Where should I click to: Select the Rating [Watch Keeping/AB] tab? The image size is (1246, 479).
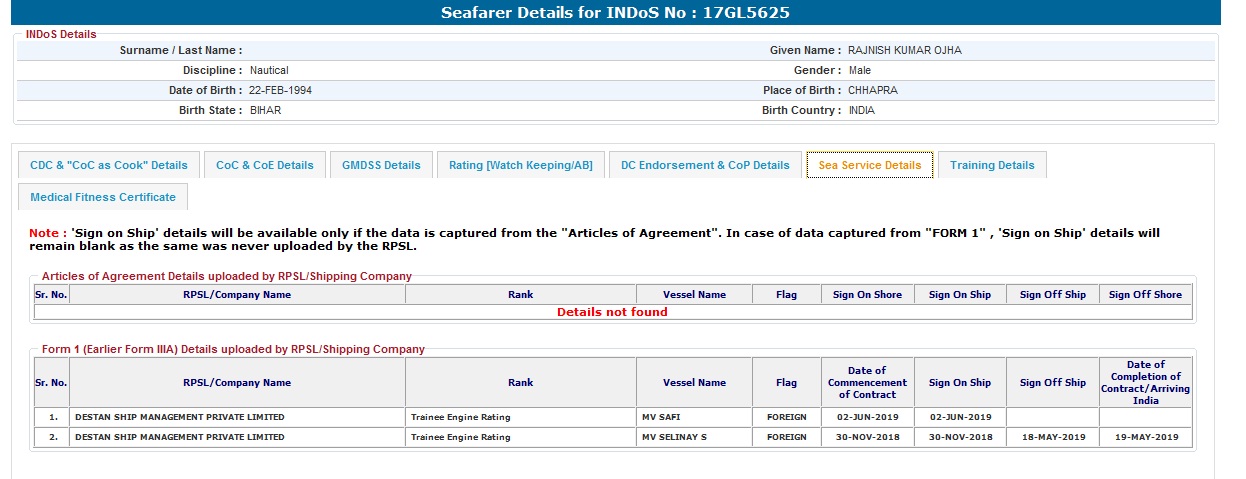pyautogui.click(x=520, y=165)
